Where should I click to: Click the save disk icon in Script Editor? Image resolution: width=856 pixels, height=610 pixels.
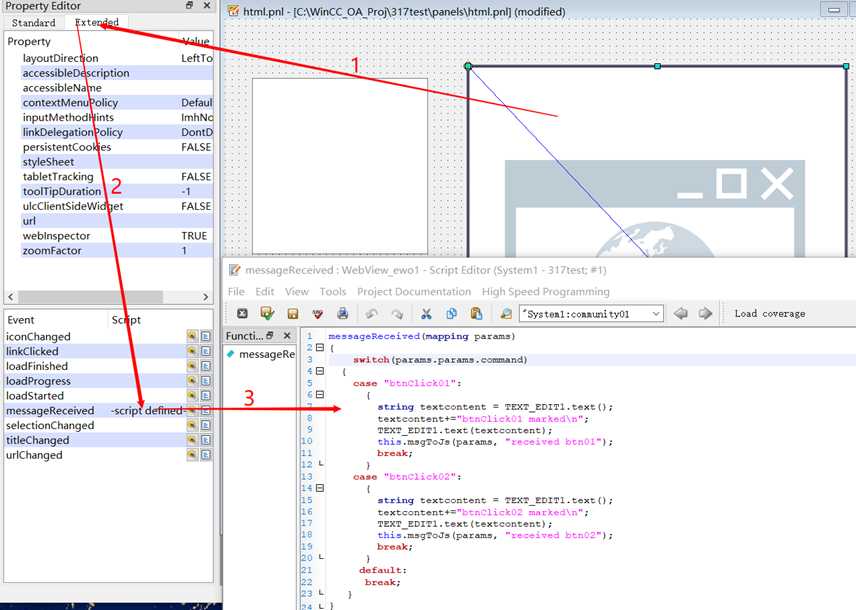293,313
